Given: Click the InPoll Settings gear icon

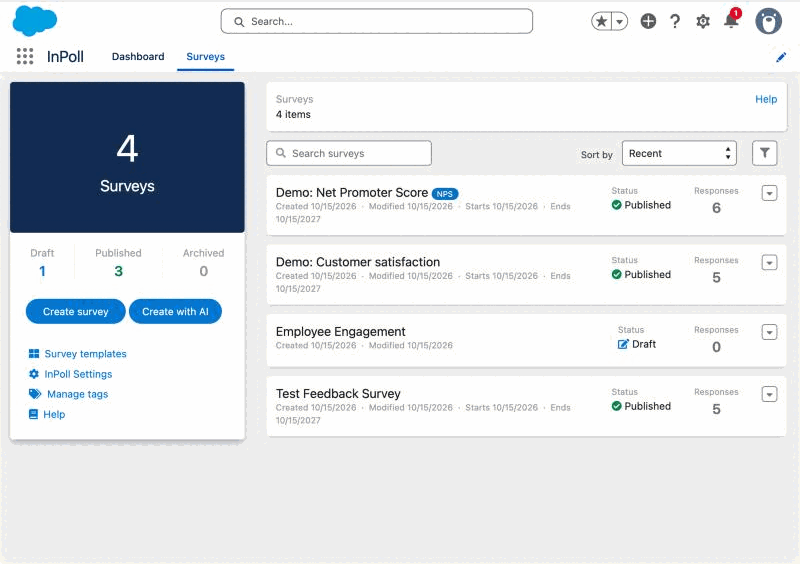Looking at the screenshot, I should (x=34, y=374).
